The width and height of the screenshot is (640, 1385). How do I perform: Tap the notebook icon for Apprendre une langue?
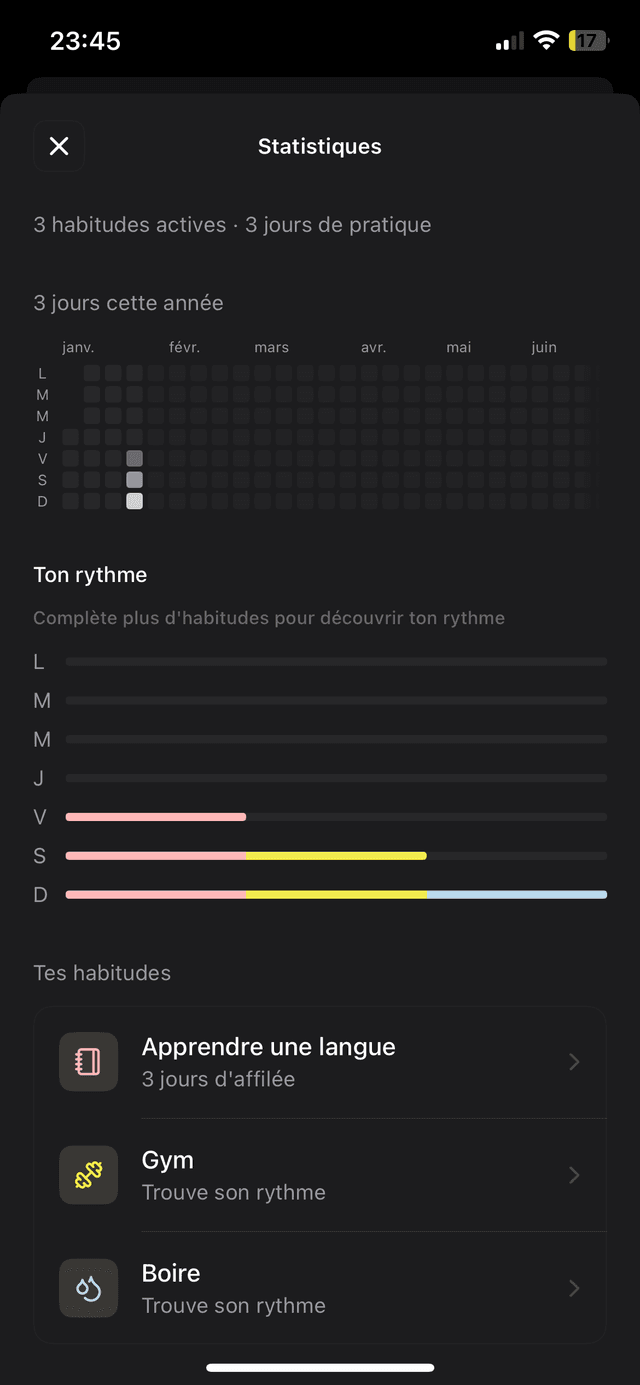tap(88, 1061)
